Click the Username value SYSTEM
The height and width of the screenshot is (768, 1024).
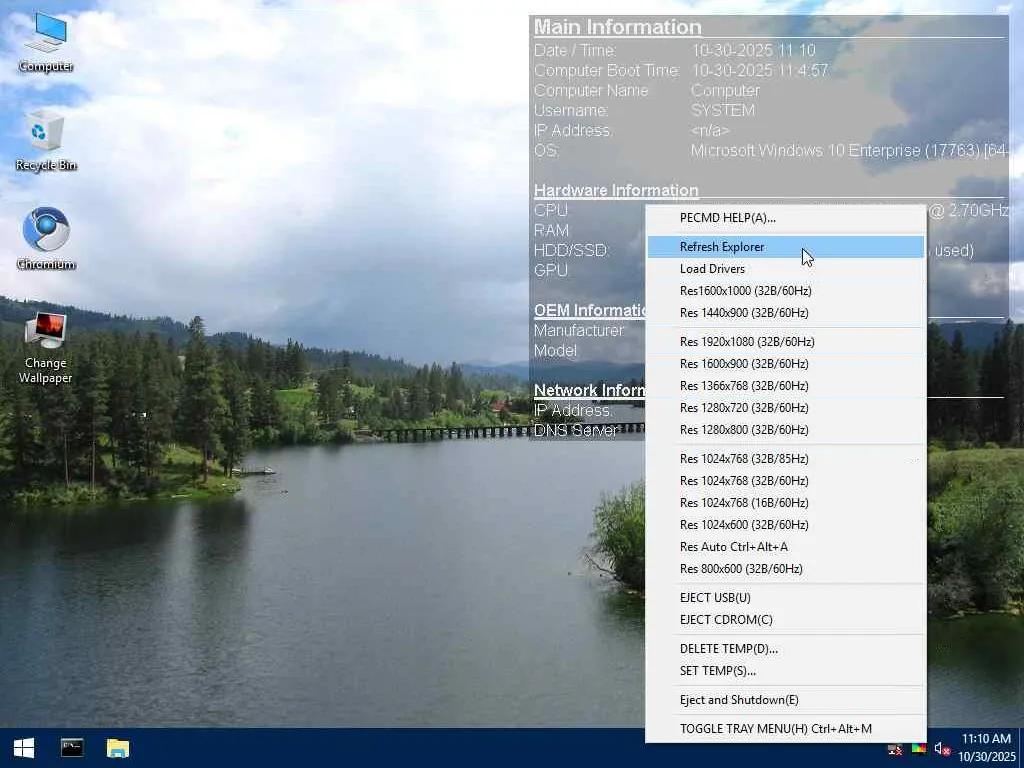pos(723,110)
